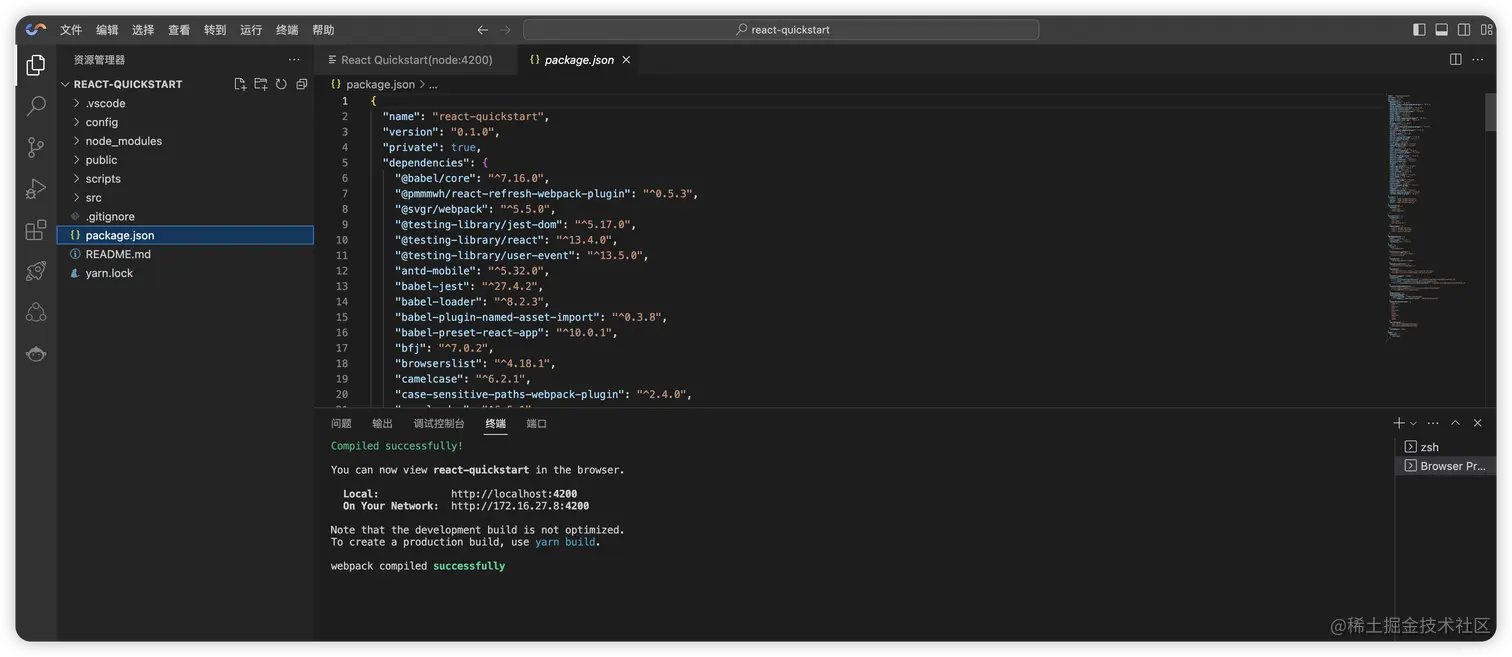
Task: Open the Source Control view
Action: click(x=36, y=147)
